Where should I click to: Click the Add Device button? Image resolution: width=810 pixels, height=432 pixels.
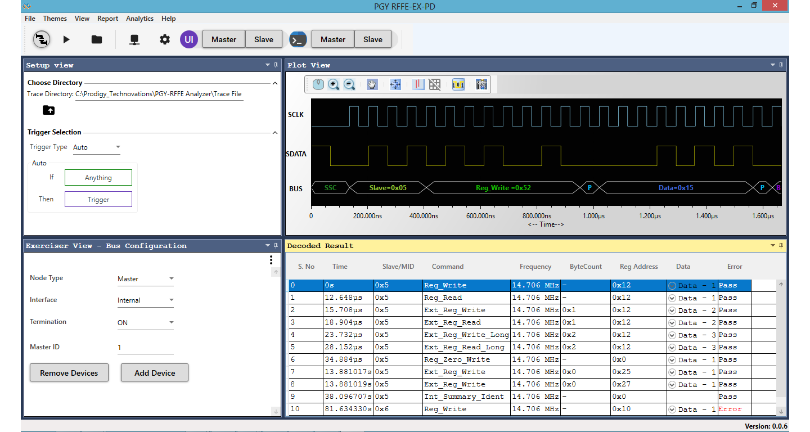click(154, 373)
